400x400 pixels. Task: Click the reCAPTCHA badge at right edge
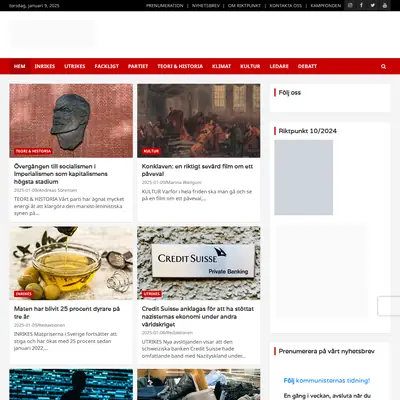coord(389,306)
